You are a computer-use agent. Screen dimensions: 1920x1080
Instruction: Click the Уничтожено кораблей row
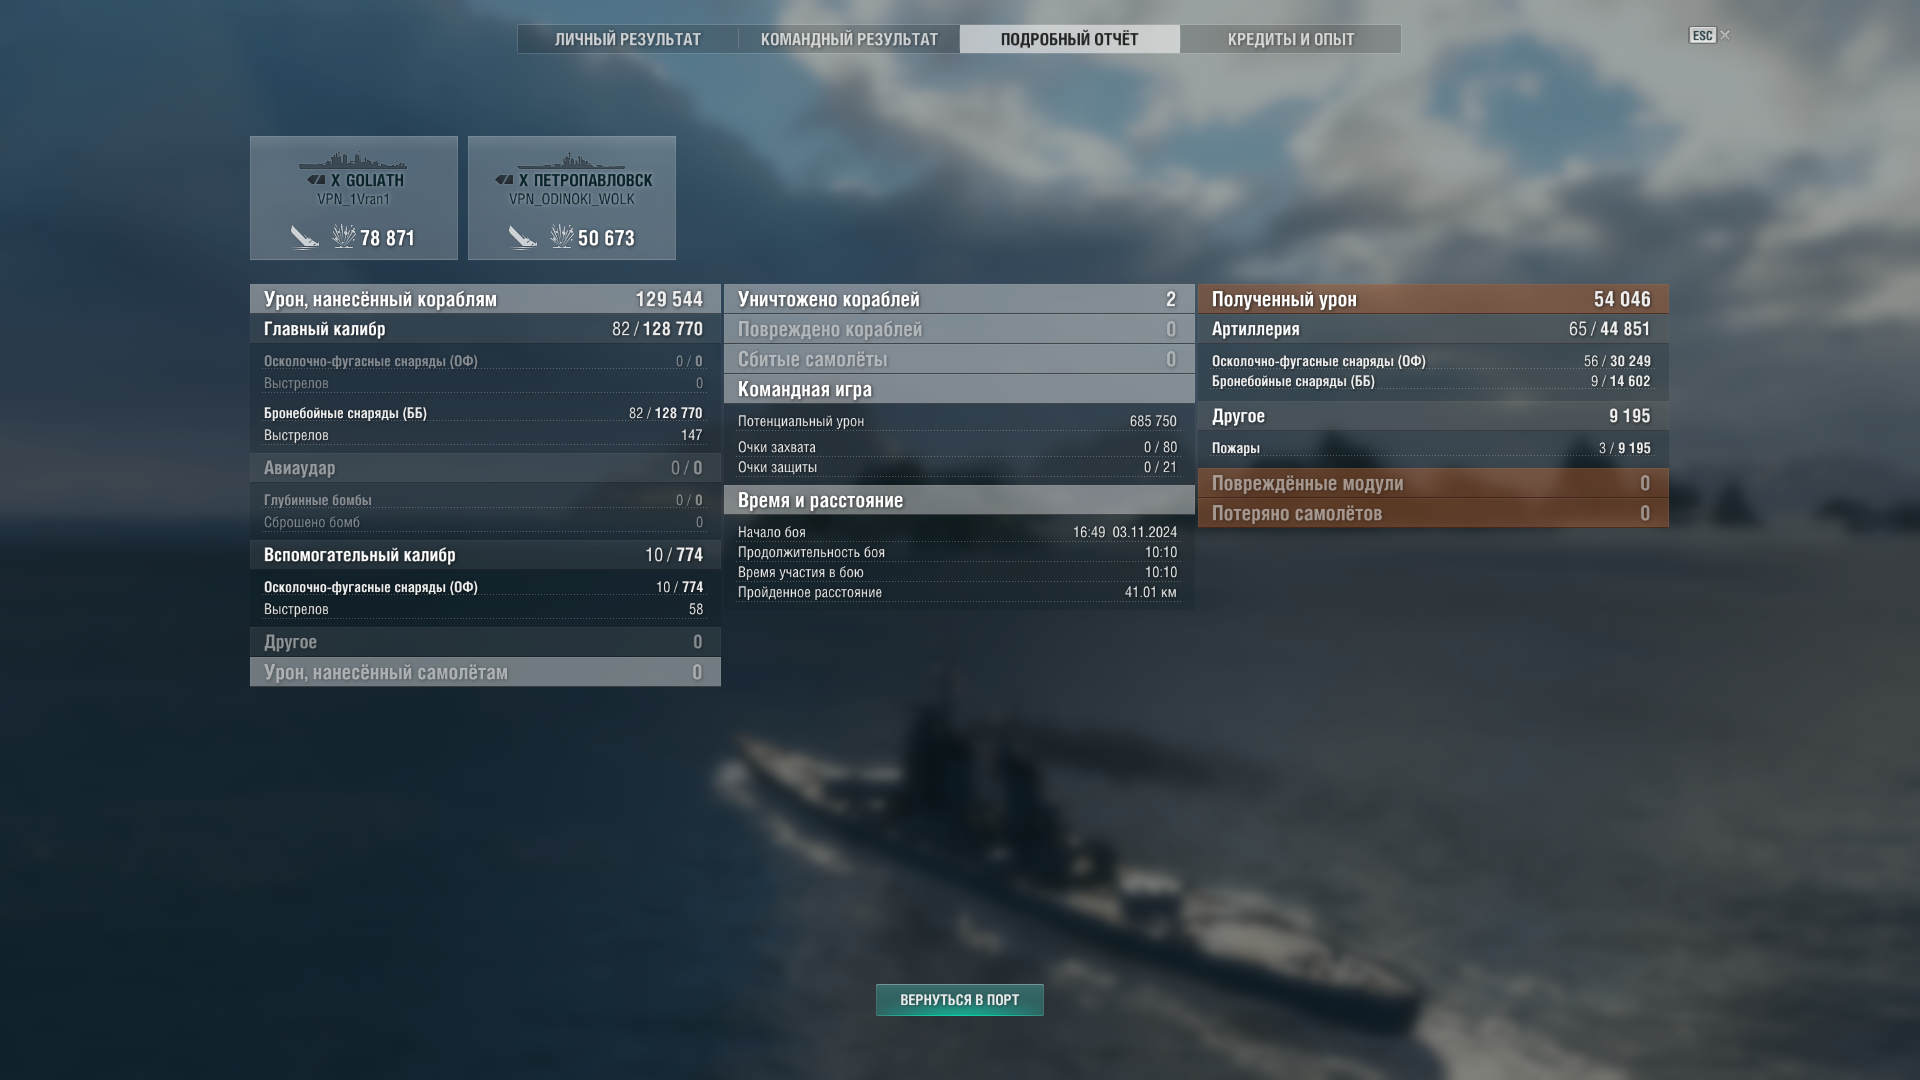point(959,299)
